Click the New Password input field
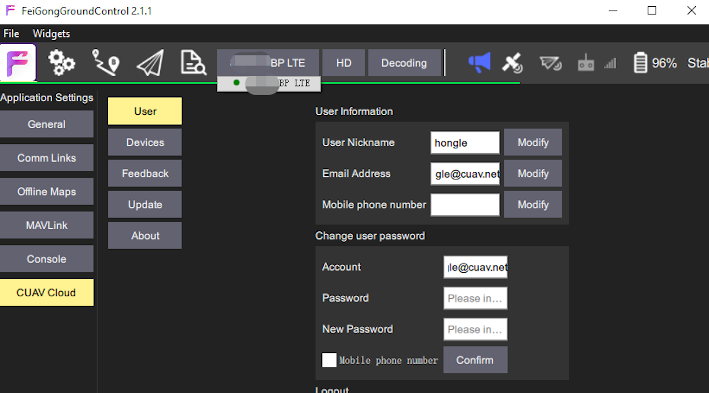Screen dimensions: 709x393 [x=475, y=329]
